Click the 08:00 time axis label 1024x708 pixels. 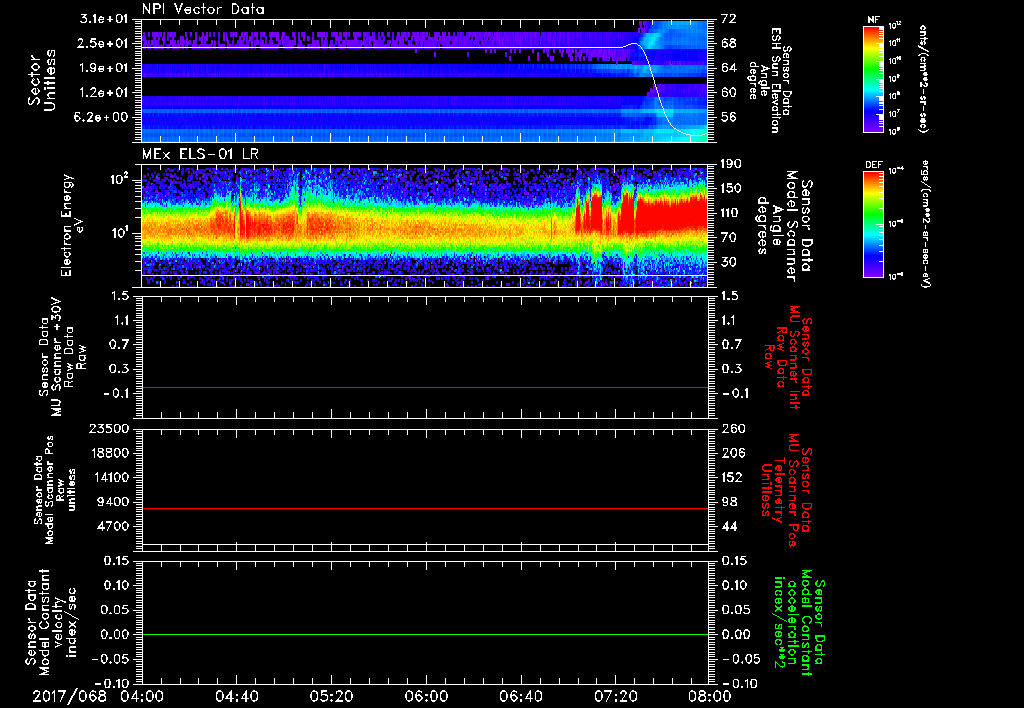click(x=711, y=696)
